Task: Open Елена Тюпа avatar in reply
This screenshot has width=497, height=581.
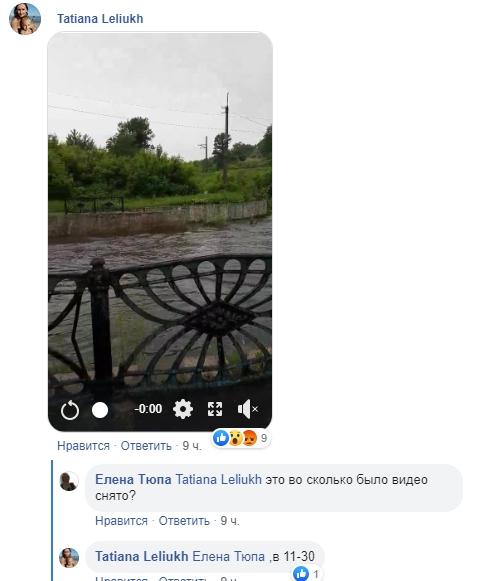Action: coord(69,481)
